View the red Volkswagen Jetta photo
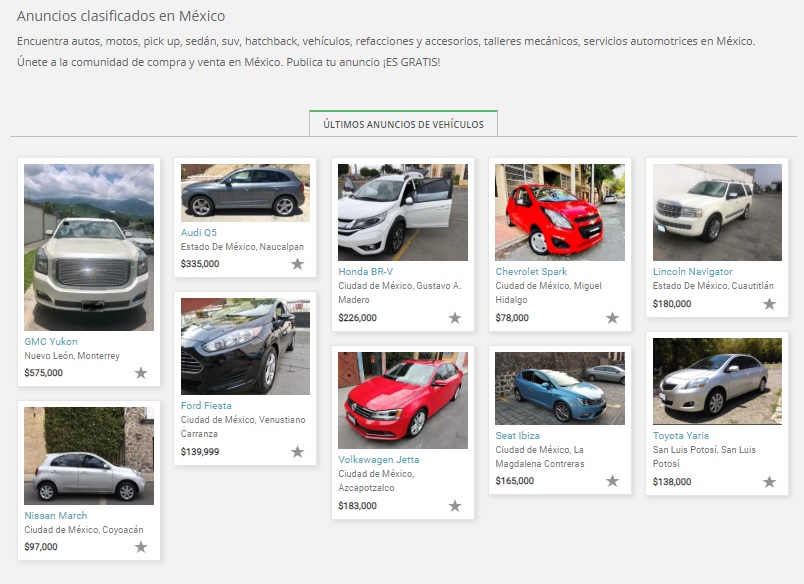Viewport: 804px width, 584px height. click(x=403, y=400)
